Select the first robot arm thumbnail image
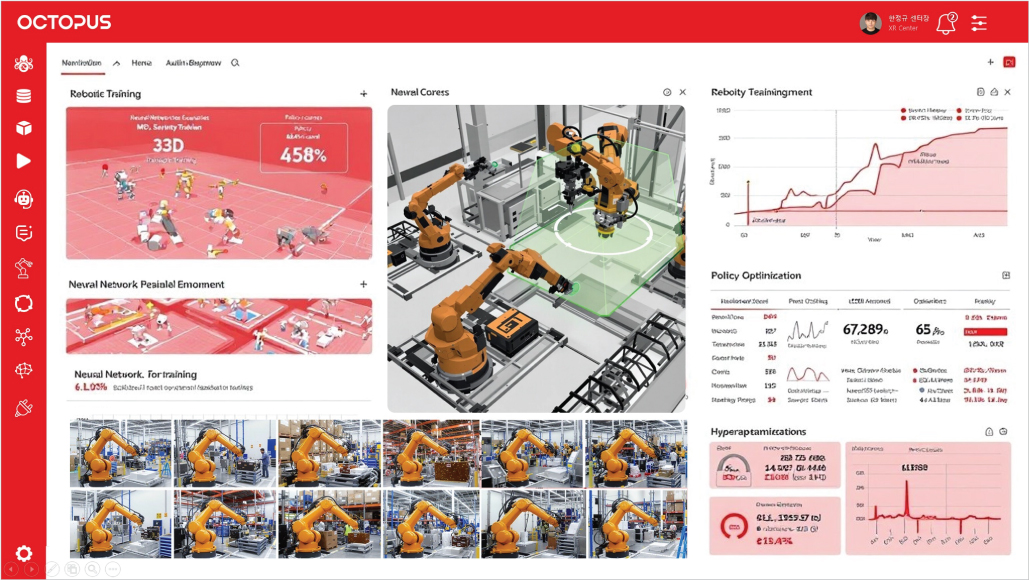The height and width of the screenshot is (580, 1029). pyautogui.click(x=121, y=454)
